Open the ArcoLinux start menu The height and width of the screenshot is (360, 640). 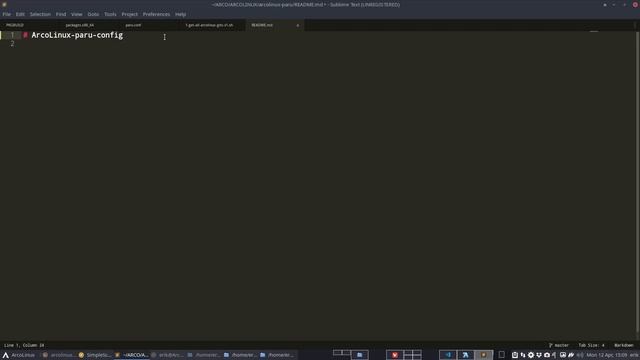pyautogui.click(x=19, y=355)
